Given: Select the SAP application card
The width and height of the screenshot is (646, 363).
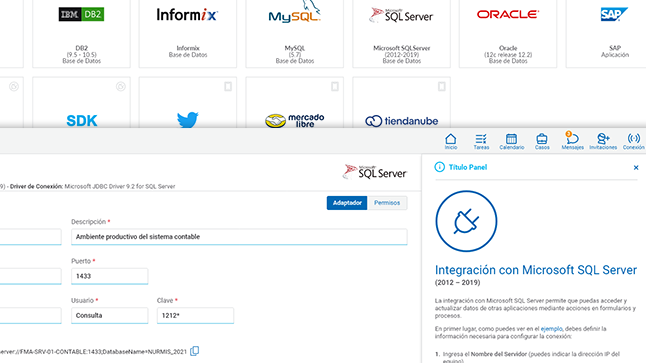Looking at the screenshot, I should coord(606,33).
